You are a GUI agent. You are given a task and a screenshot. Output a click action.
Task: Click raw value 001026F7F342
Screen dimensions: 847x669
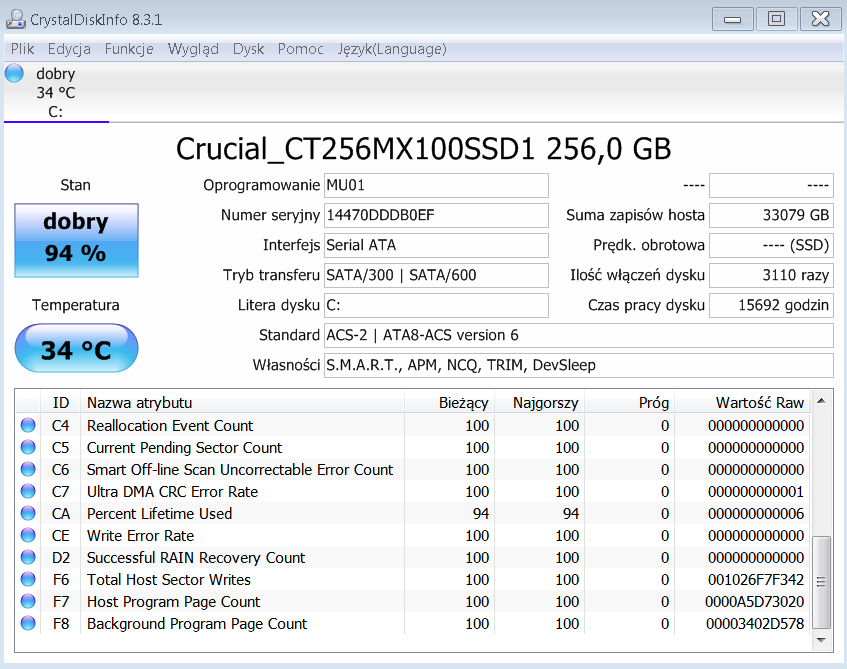tap(756, 580)
